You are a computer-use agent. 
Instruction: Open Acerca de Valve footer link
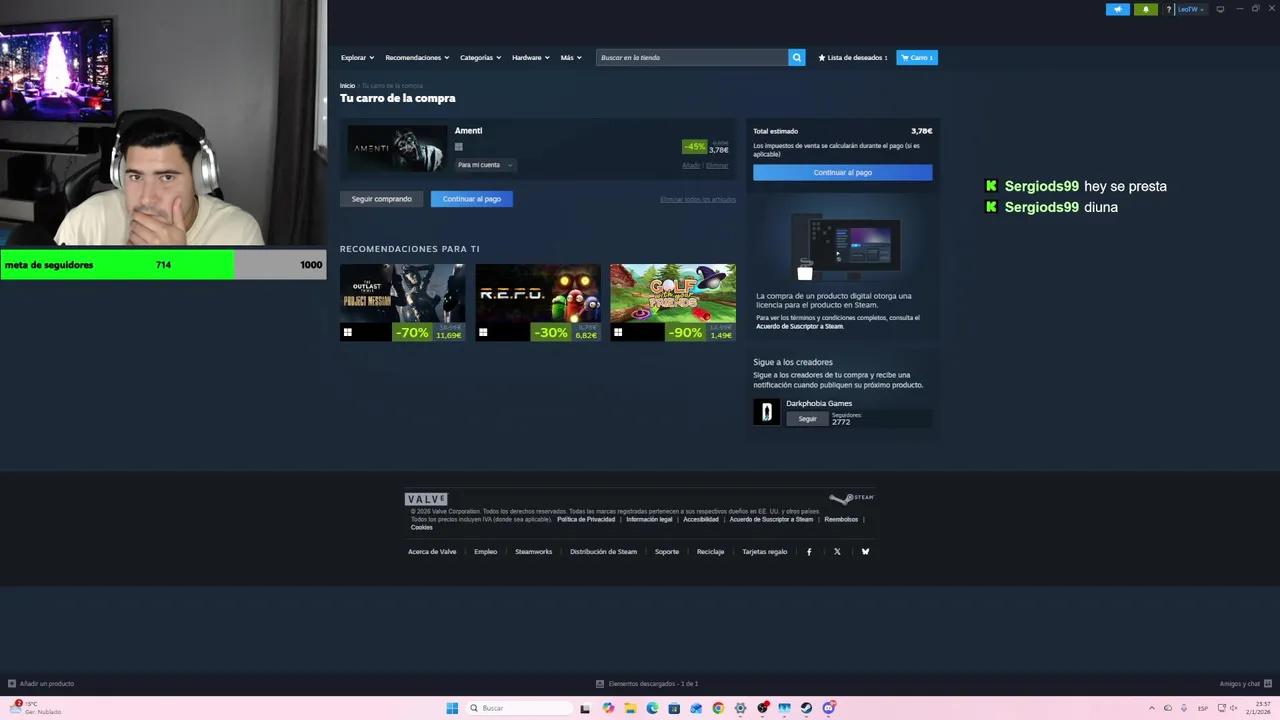(432, 552)
